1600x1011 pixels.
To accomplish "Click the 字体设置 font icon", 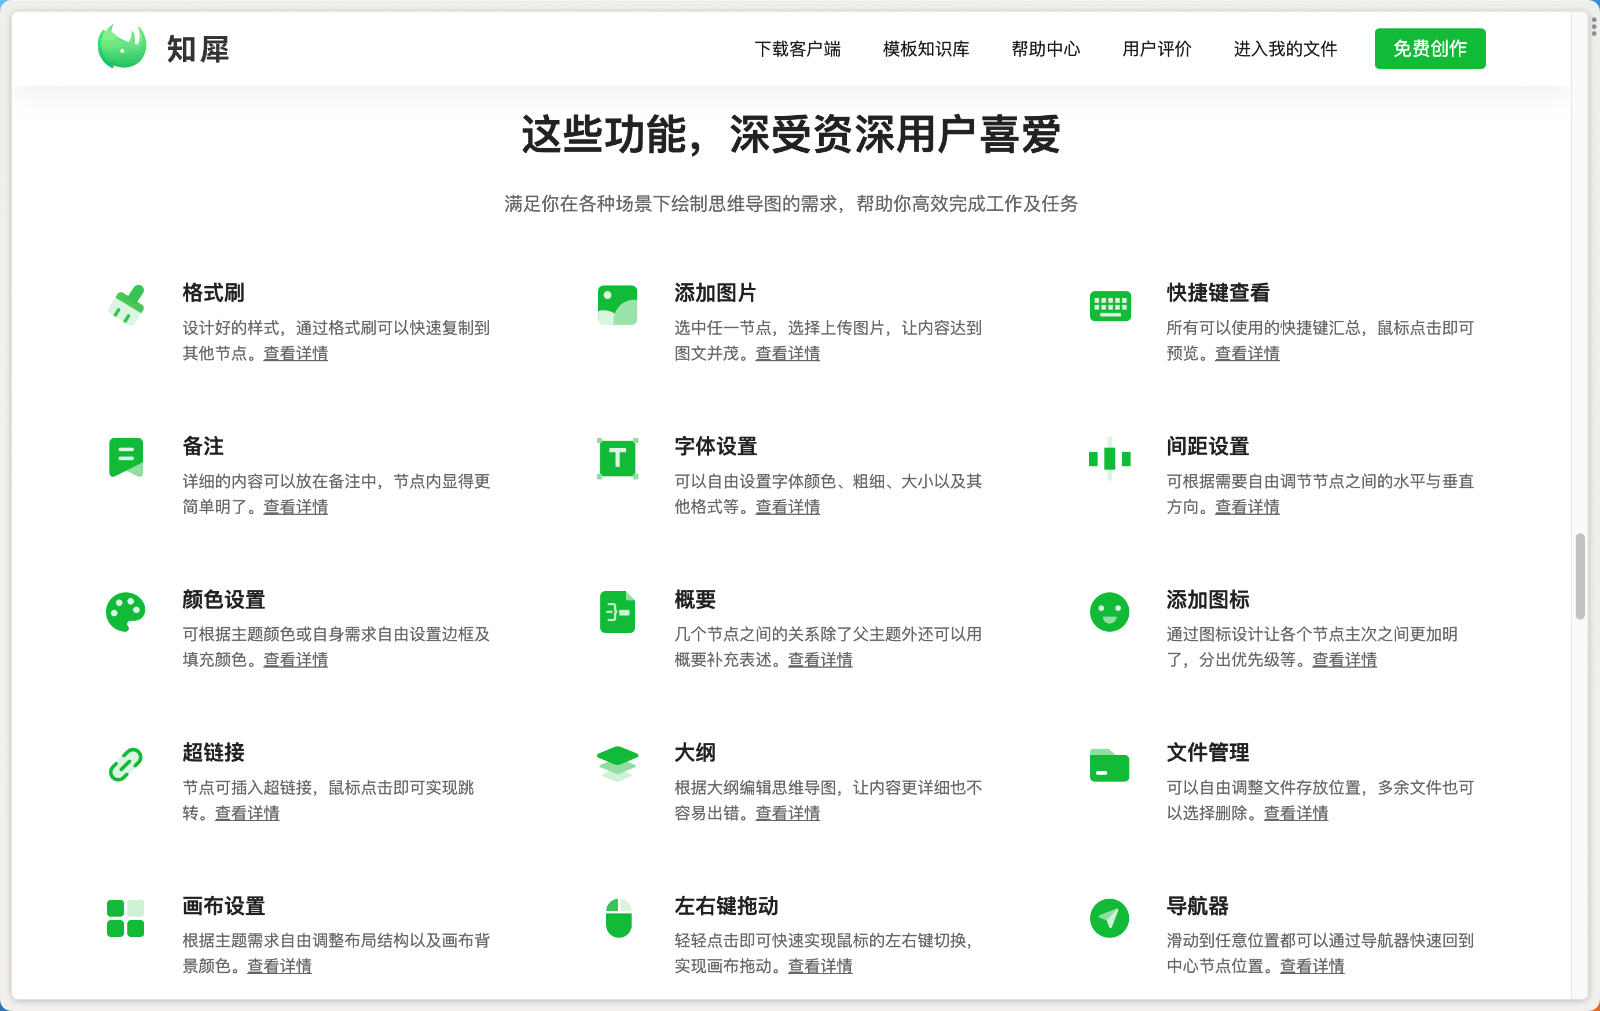I will (617, 458).
